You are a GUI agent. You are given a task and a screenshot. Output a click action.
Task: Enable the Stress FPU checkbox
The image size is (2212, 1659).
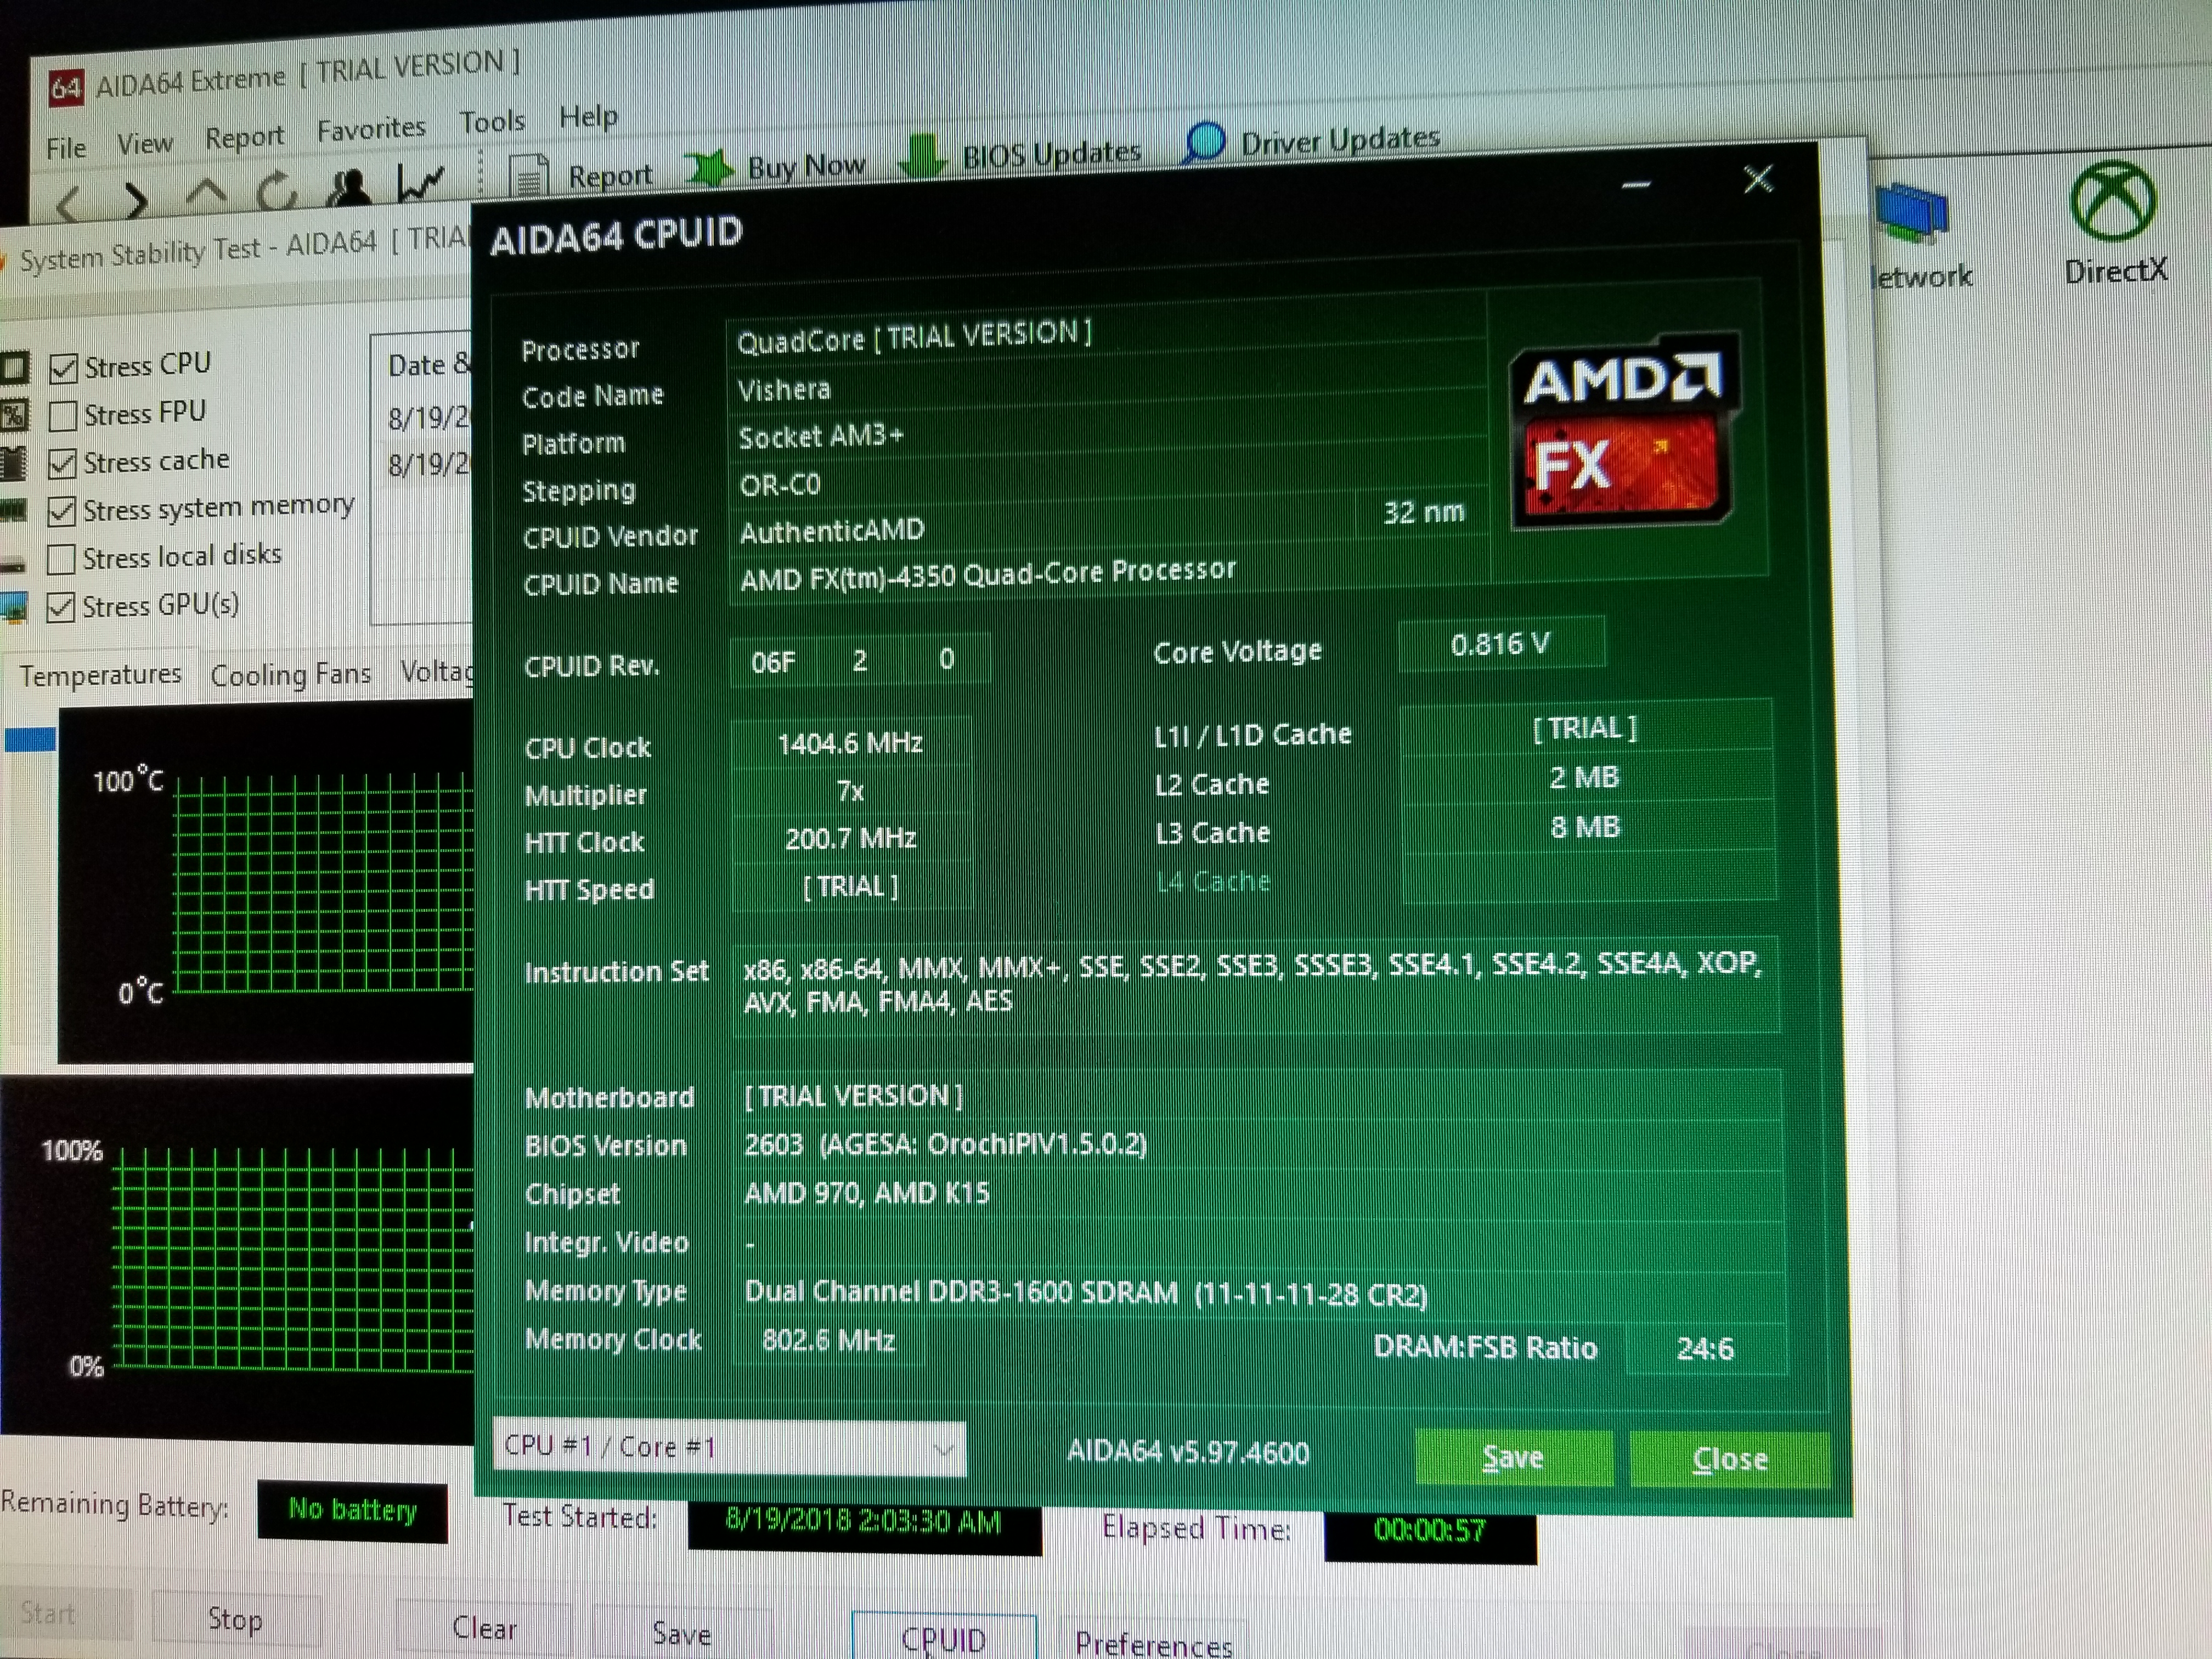(x=63, y=416)
